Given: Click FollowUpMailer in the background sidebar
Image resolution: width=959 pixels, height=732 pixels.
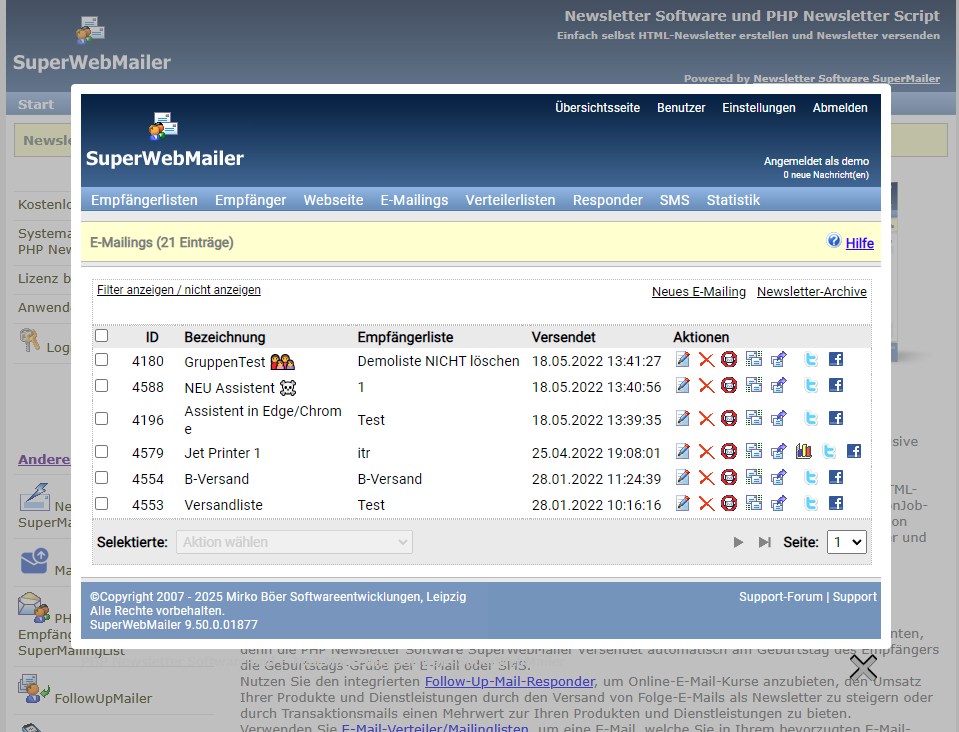Looking at the screenshot, I should 103,698.
